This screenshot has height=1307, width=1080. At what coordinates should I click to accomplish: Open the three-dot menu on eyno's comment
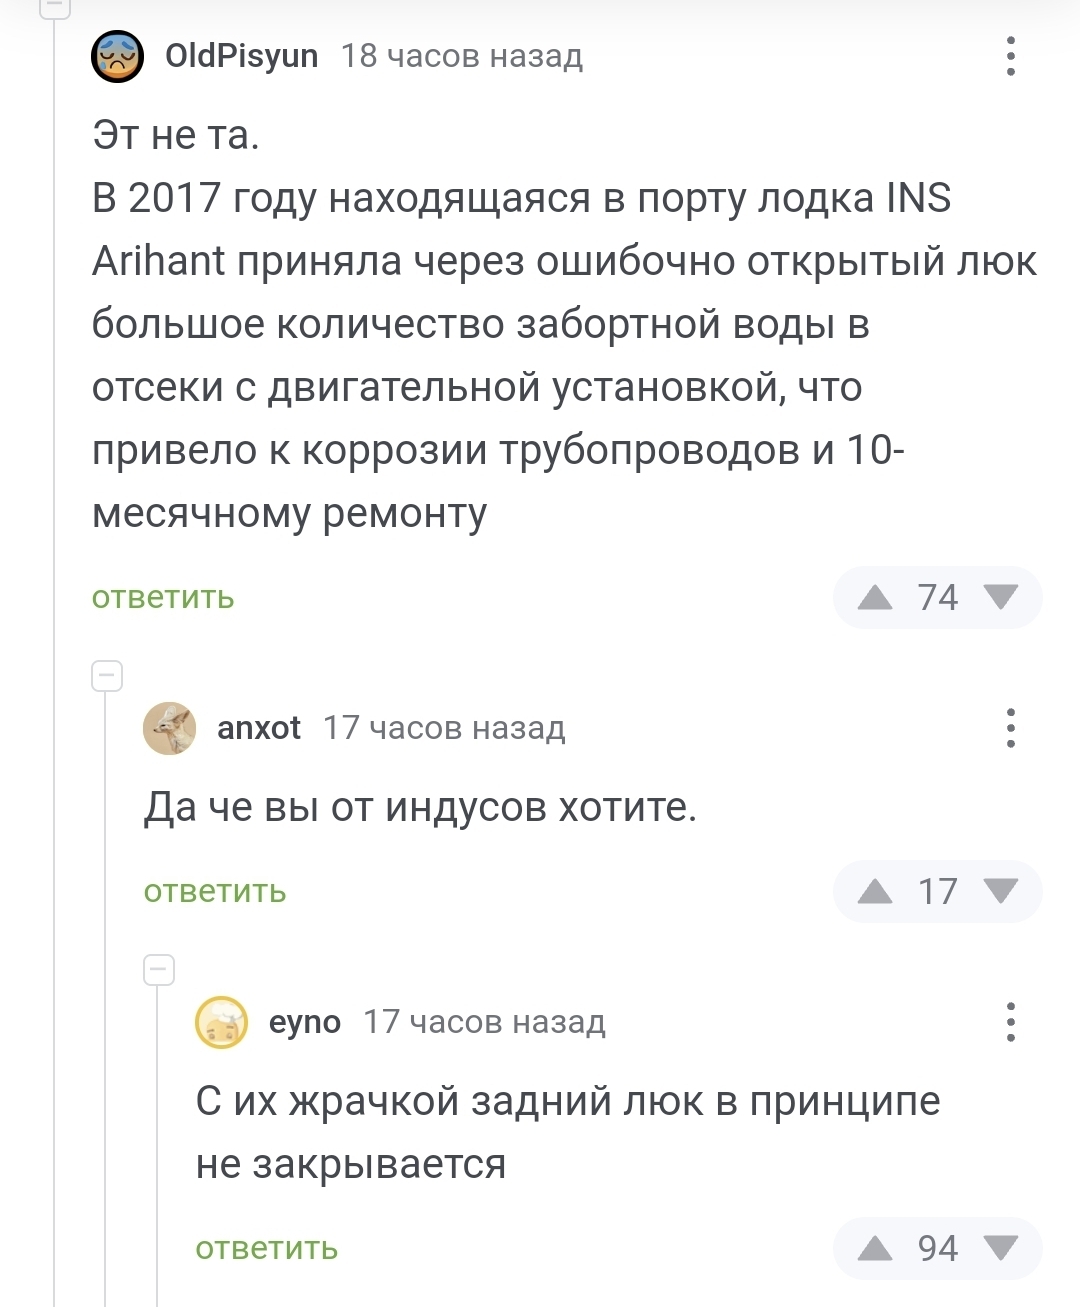click(1012, 1023)
